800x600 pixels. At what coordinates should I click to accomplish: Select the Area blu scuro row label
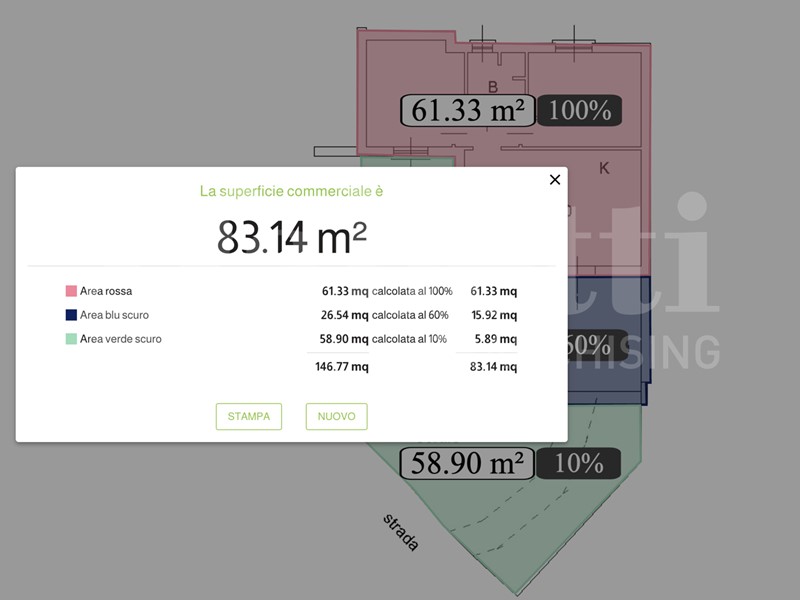114,315
